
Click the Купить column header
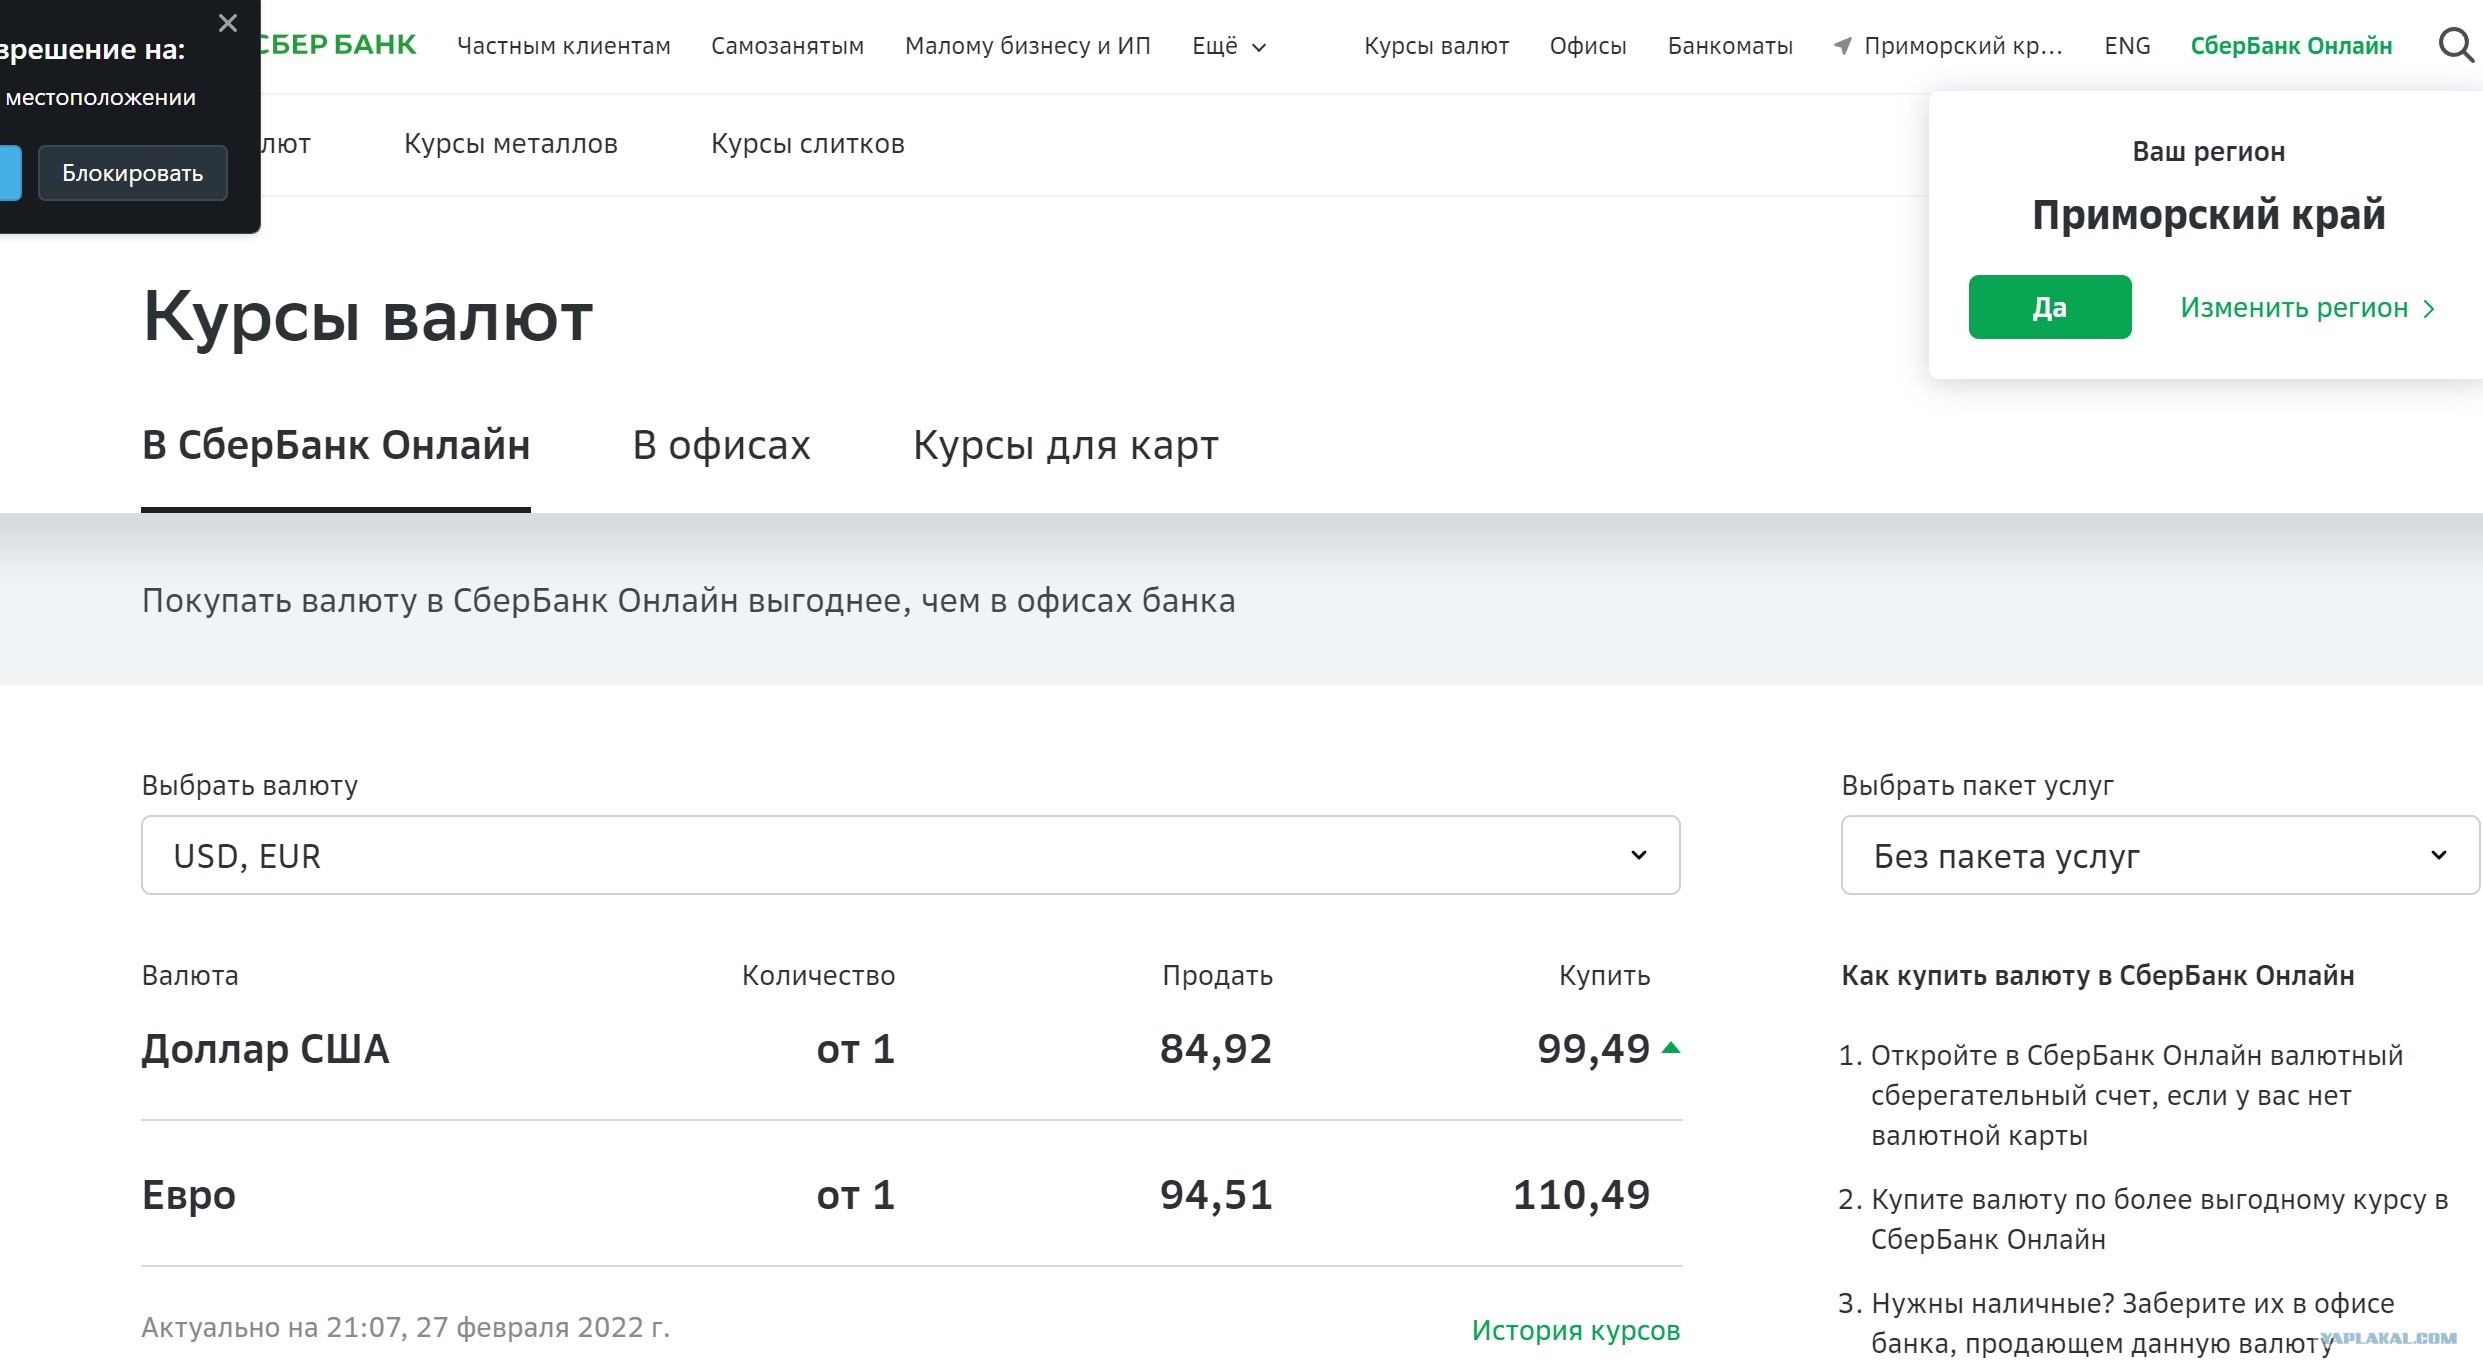(x=1605, y=976)
